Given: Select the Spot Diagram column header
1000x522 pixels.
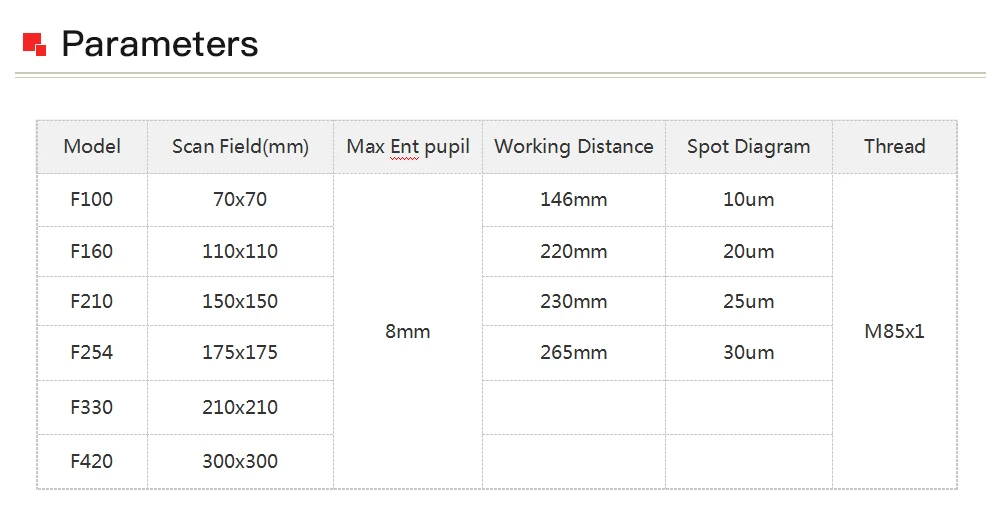Looking at the screenshot, I should (x=749, y=147).
